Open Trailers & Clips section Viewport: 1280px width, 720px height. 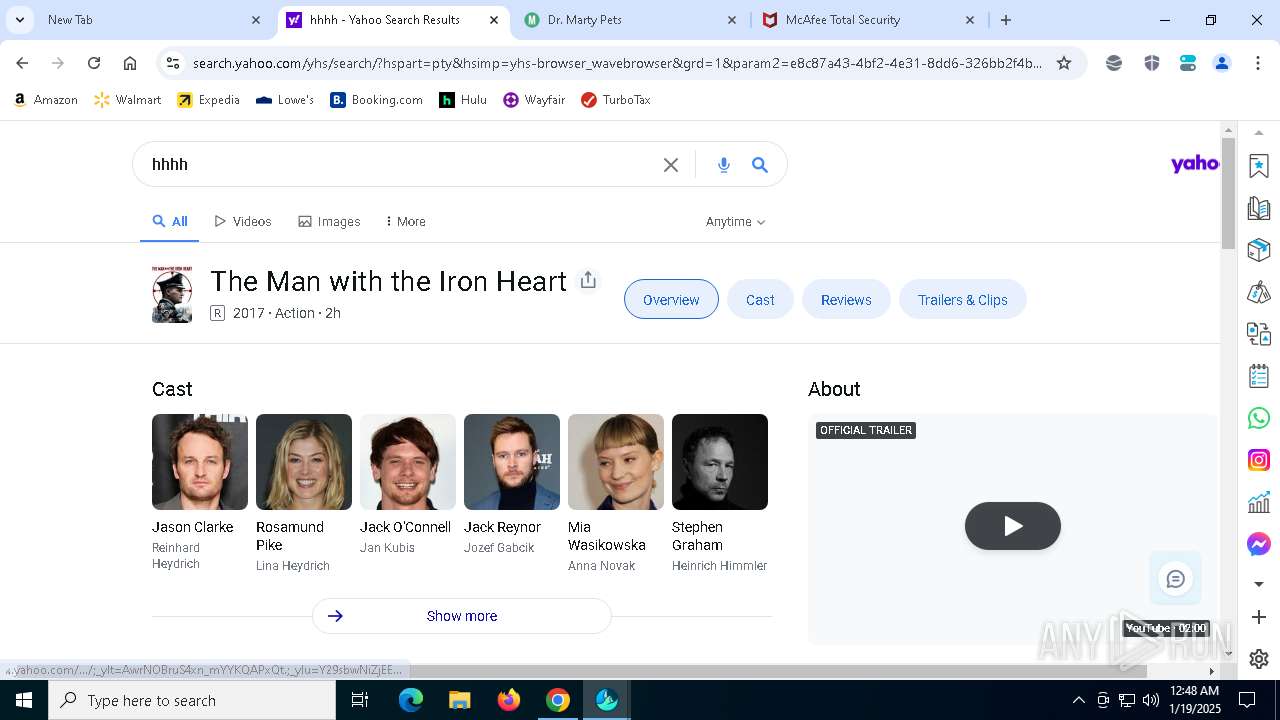tap(963, 300)
